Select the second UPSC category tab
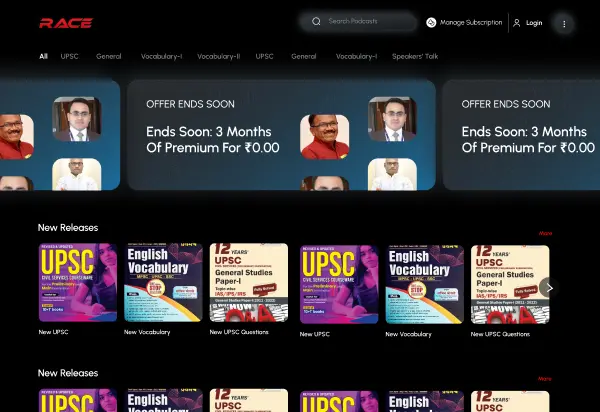 pyautogui.click(x=264, y=56)
